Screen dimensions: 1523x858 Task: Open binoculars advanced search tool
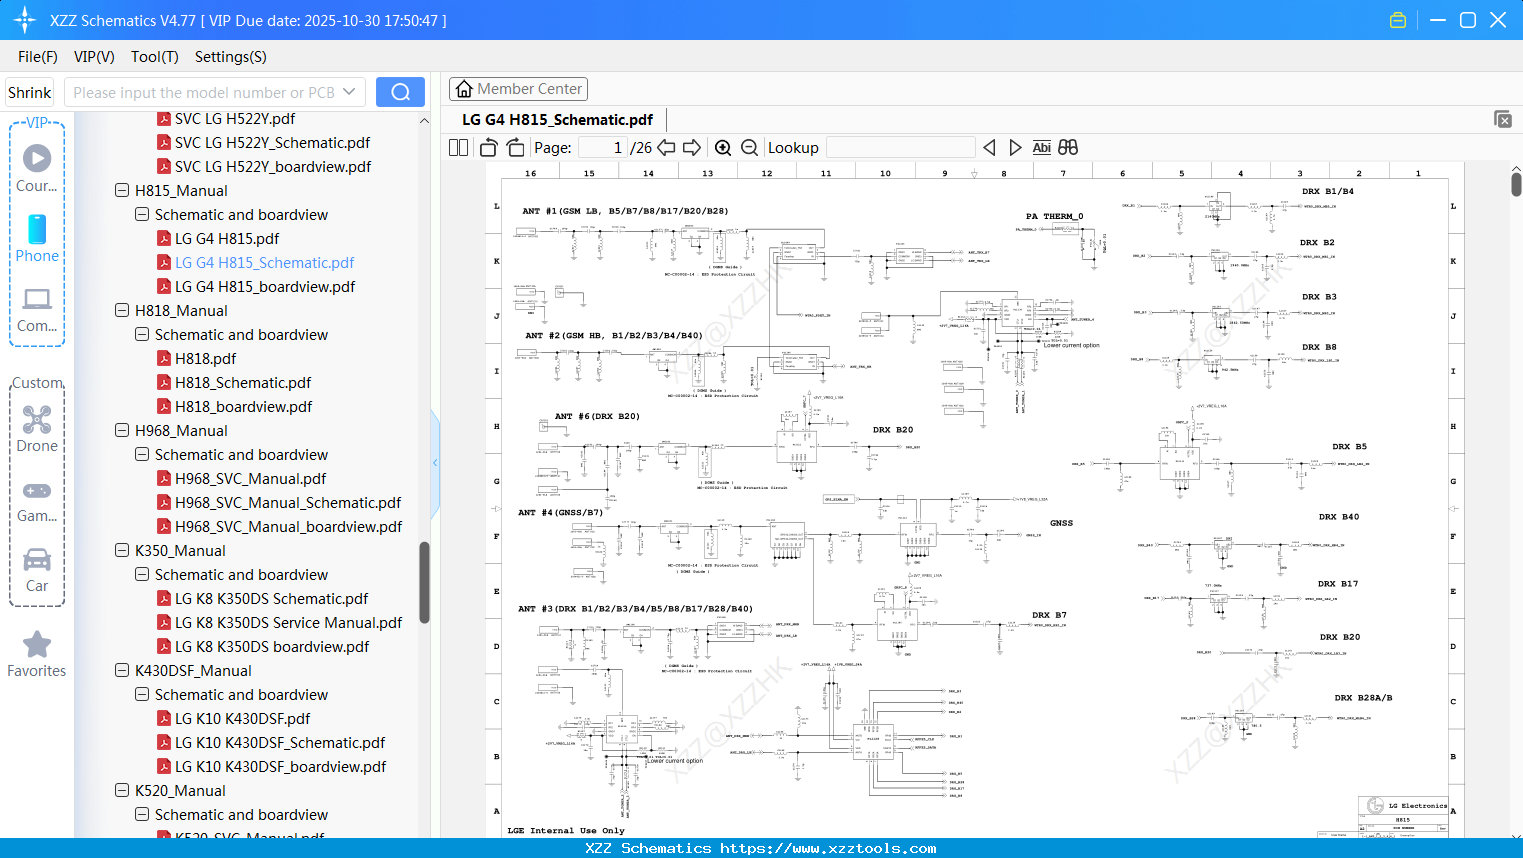1066,147
